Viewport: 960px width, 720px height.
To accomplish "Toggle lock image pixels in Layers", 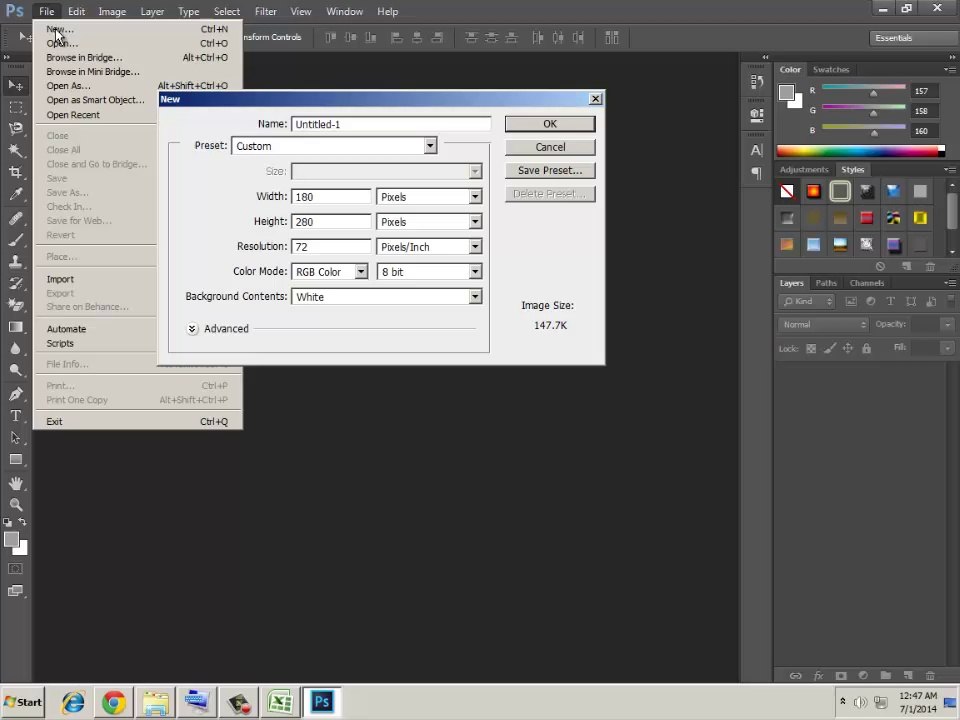I will coord(830,348).
